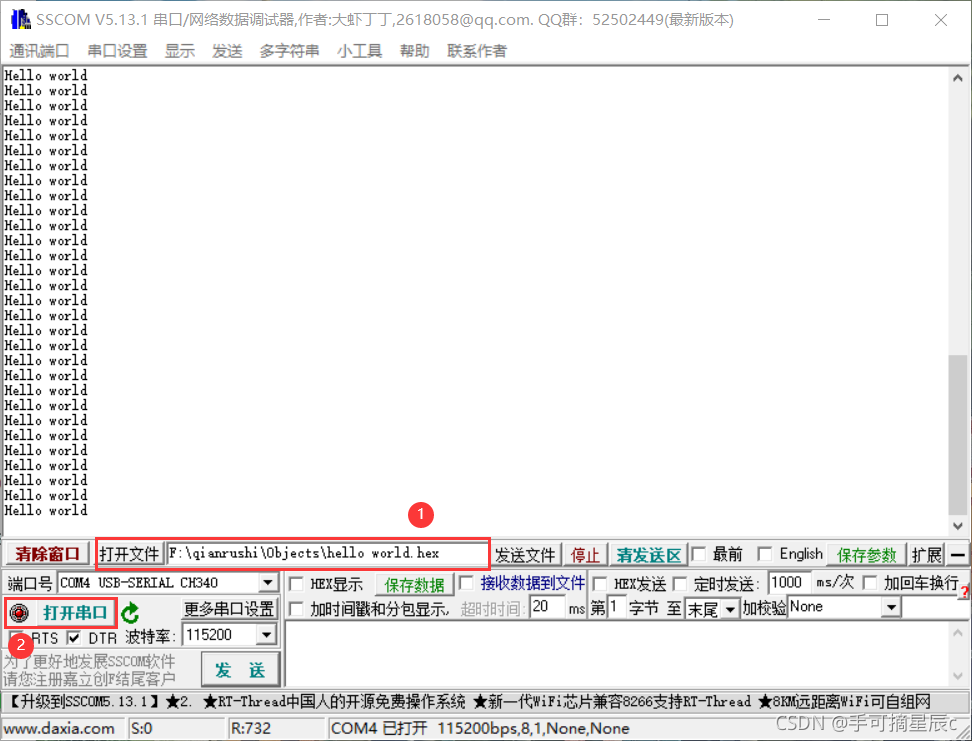Click the 打开串口 button
The width and height of the screenshot is (972, 741).
click(75, 613)
